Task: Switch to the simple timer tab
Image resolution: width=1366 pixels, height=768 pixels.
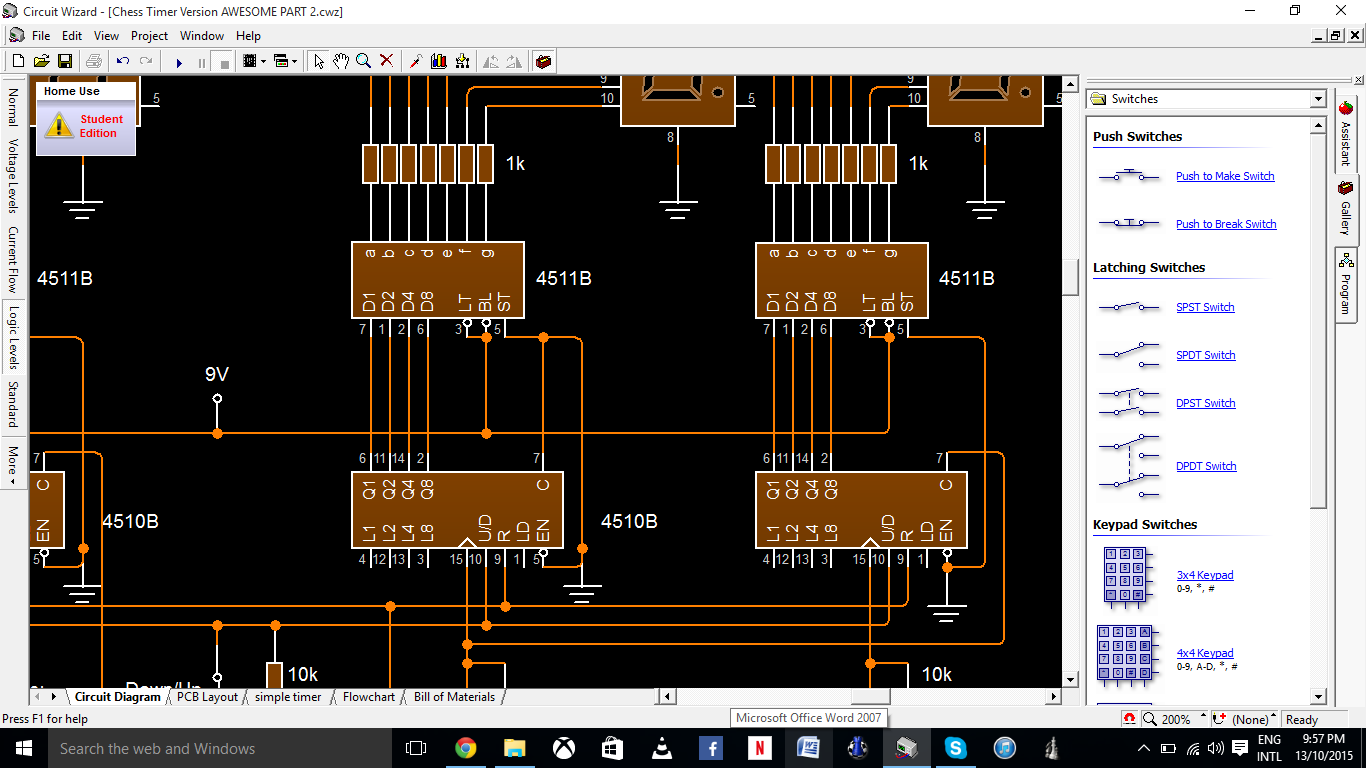Action: click(x=288, y=697)
